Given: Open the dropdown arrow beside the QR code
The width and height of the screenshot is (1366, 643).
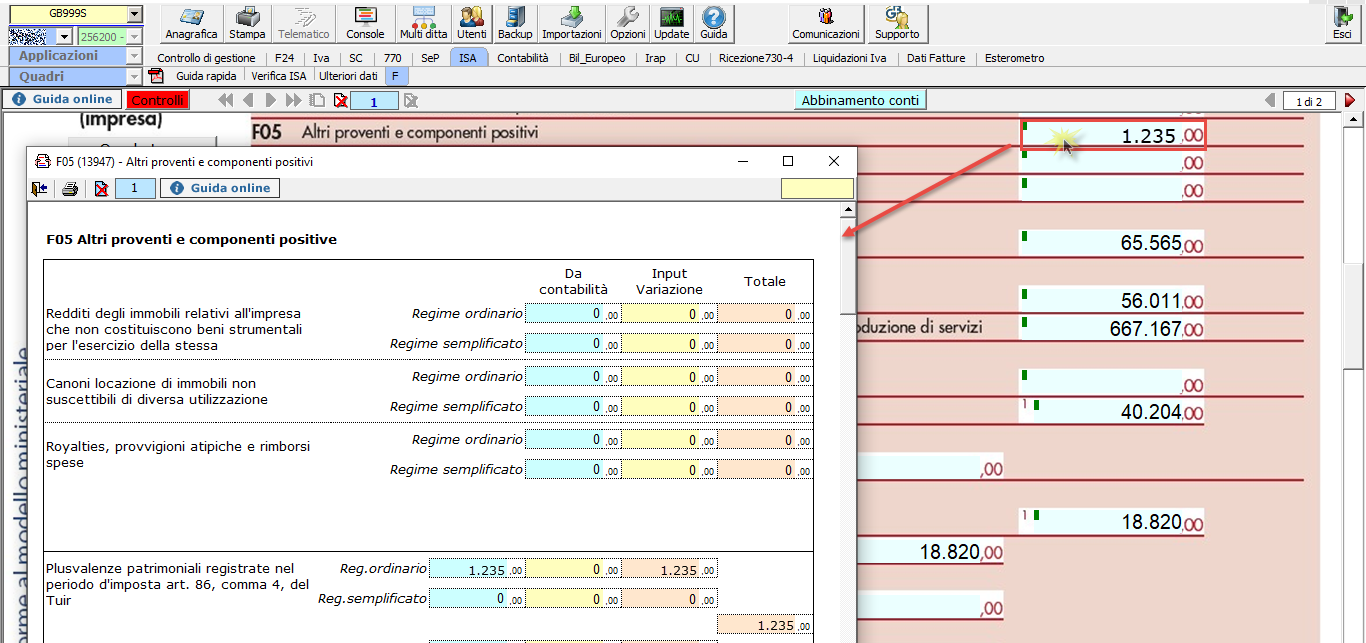Looking at the screenshot, I should pos(65,35).
